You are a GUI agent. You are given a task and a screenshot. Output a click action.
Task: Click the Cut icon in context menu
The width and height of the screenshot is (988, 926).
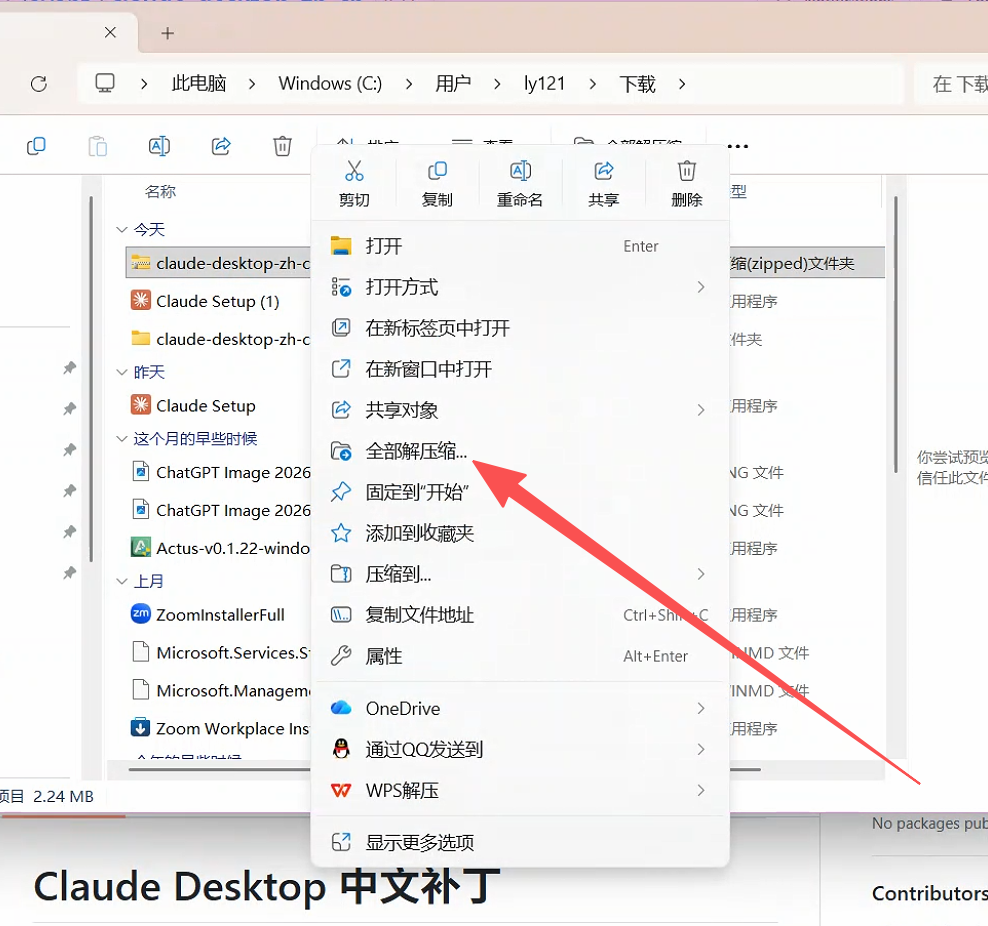pyautogui.click(x=354, y=171)
